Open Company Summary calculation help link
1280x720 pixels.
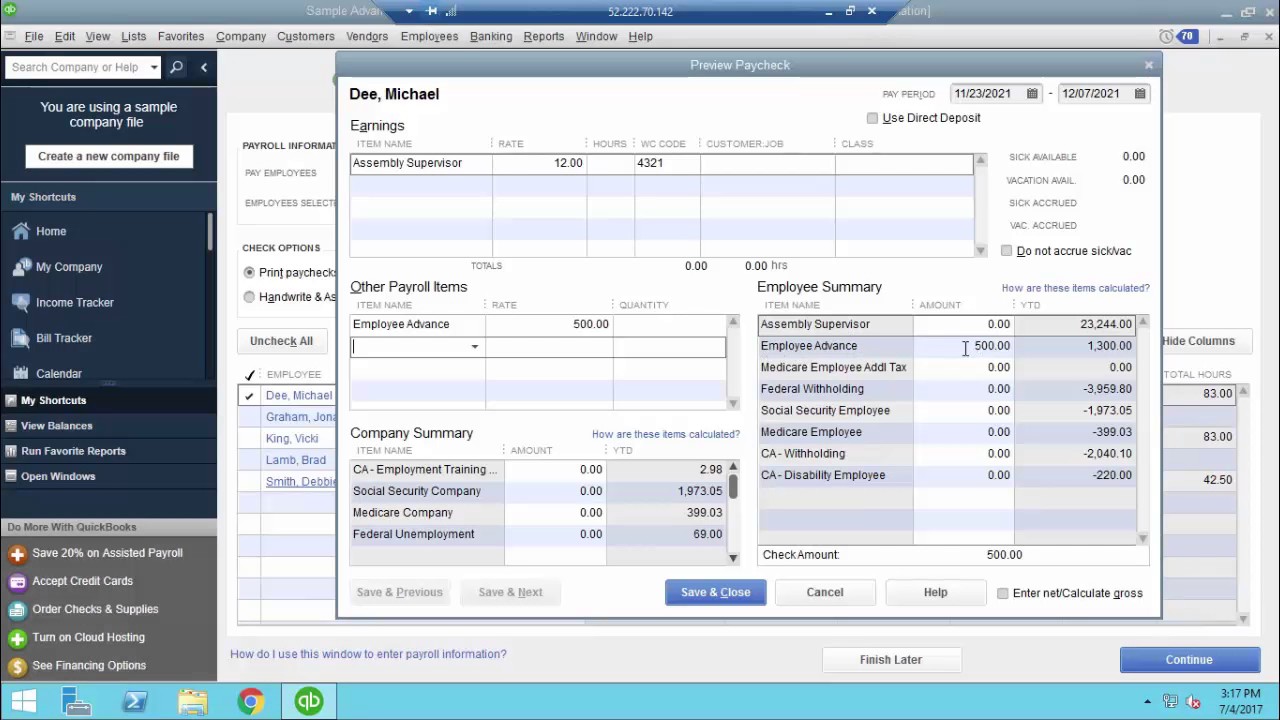click(x=666, y=434)
